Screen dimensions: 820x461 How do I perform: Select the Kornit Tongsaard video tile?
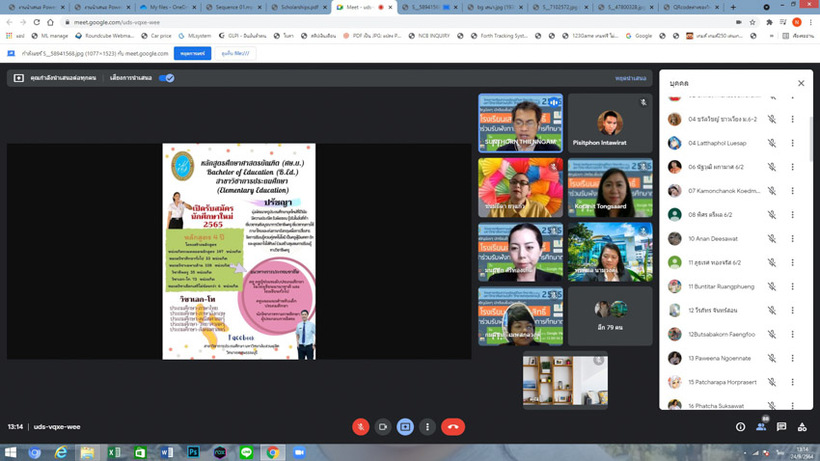(x=610, y=188)
